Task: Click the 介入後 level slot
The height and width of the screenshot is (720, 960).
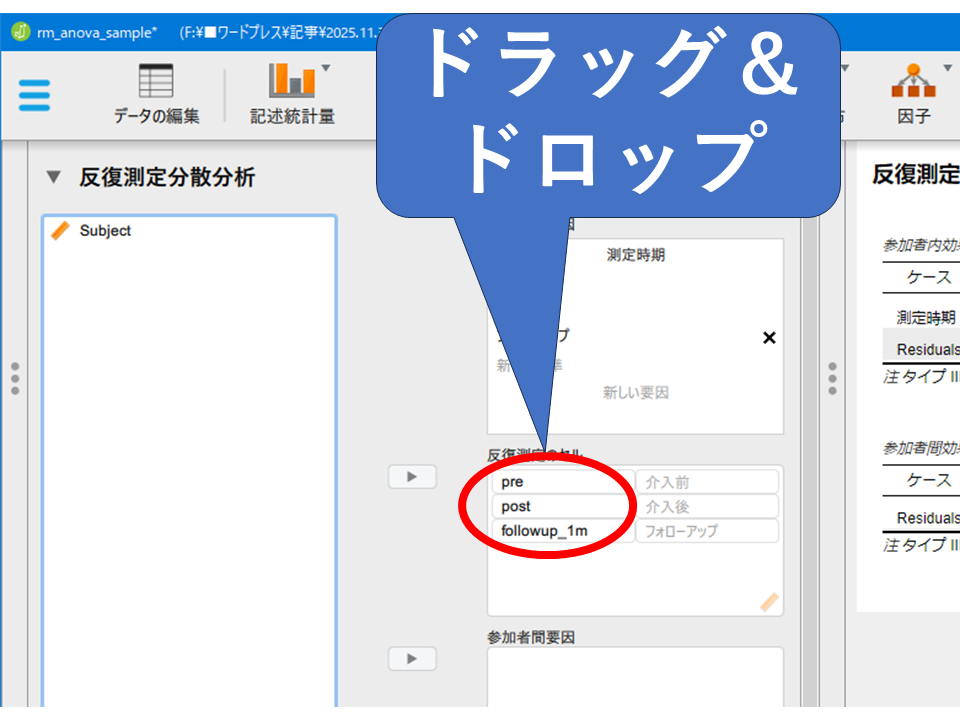Action: (706, 507)
